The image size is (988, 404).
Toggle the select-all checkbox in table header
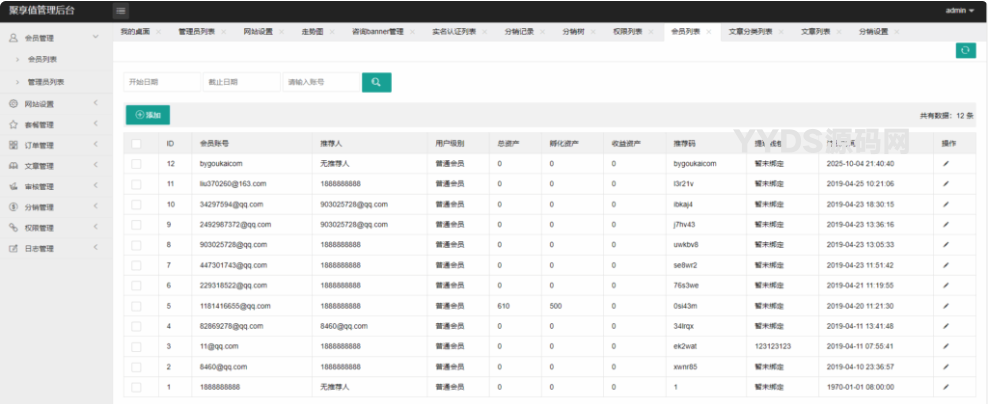[x=136, y=143]
